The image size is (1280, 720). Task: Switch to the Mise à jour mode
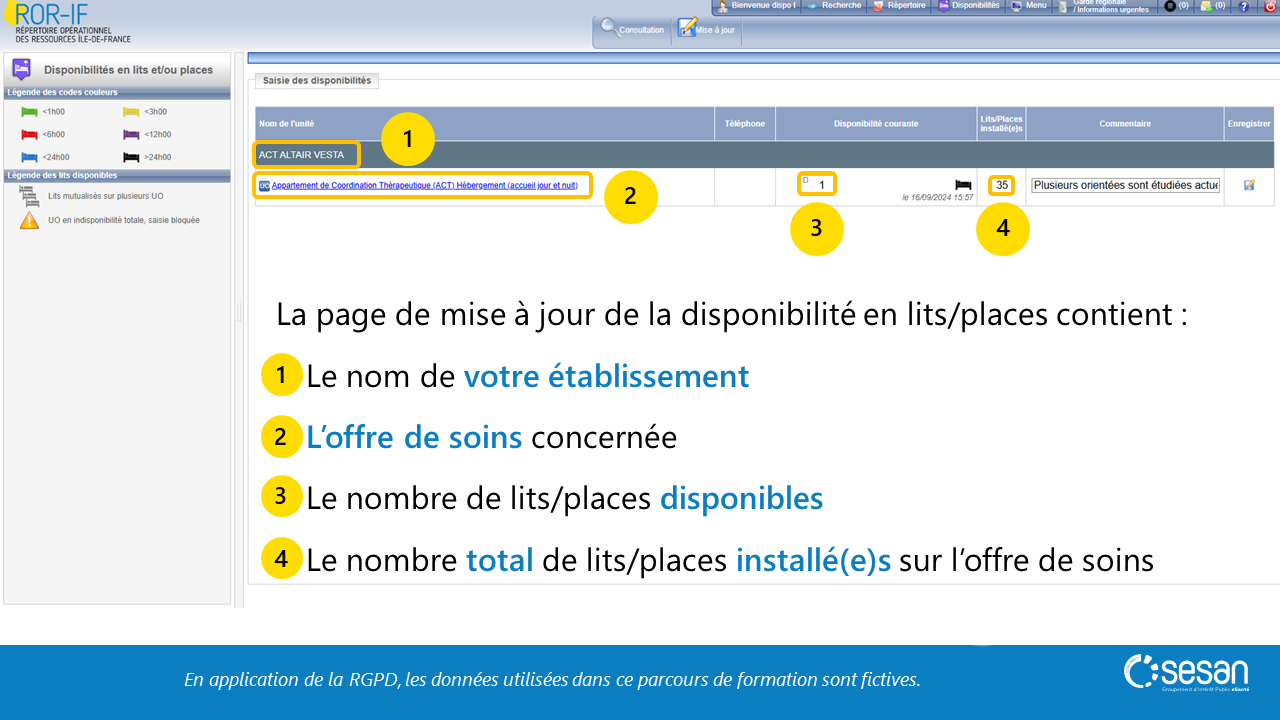[x=706, y=29]
